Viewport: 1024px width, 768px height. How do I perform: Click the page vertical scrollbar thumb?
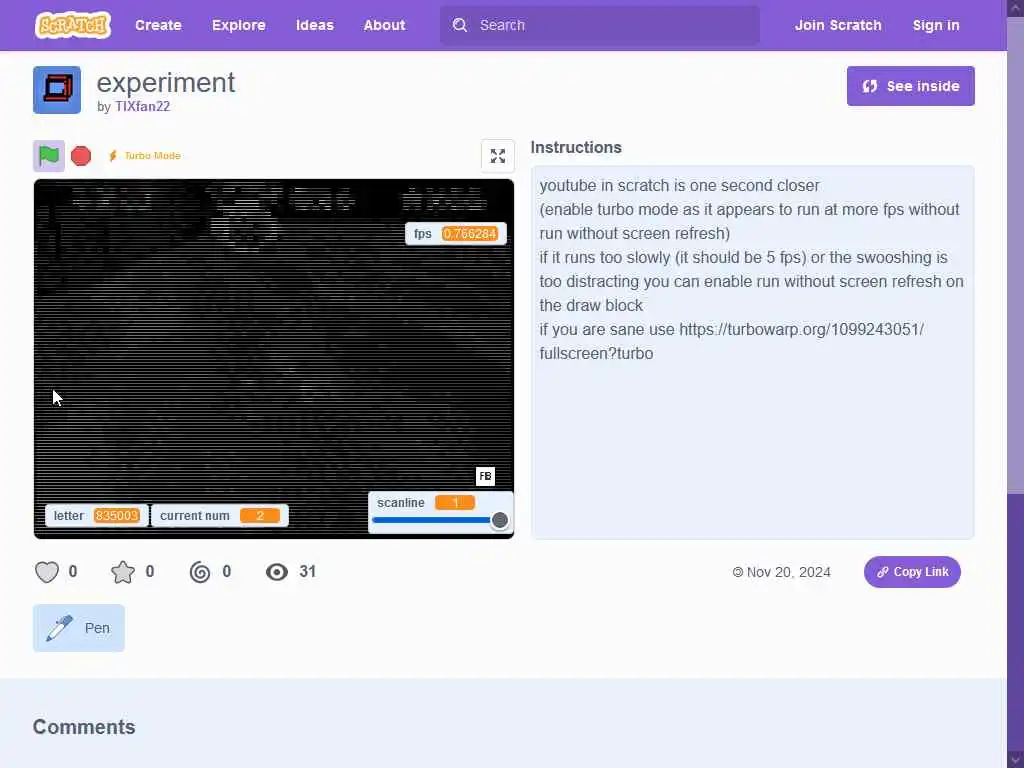tap(1015, 255)
